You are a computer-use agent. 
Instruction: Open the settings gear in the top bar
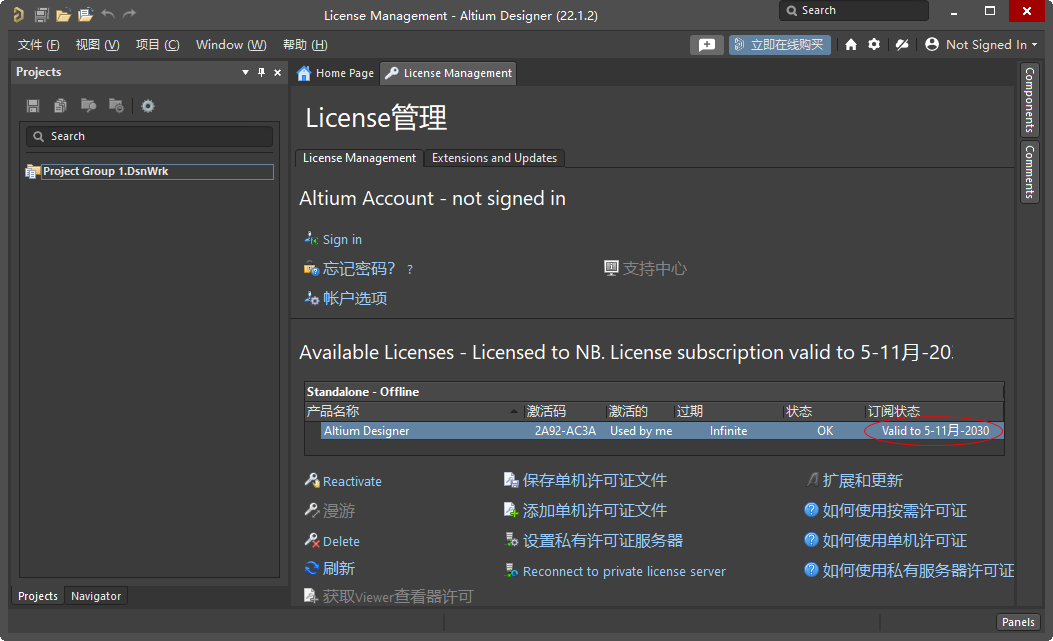pos(874,44)
